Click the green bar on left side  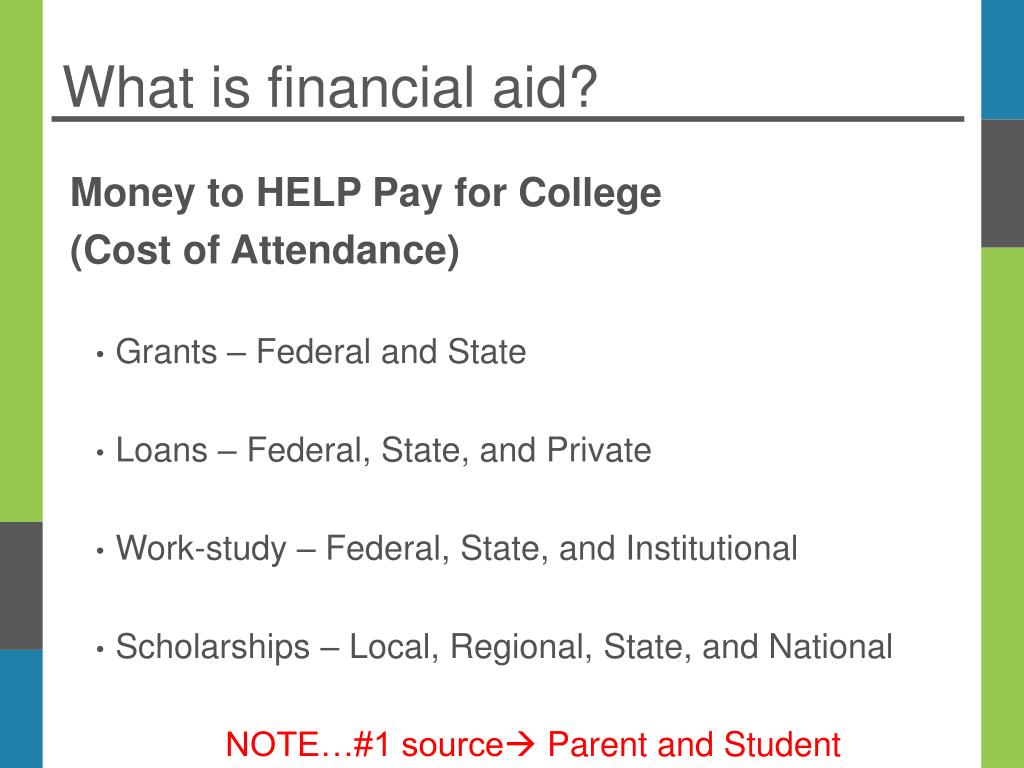(21, 261)
